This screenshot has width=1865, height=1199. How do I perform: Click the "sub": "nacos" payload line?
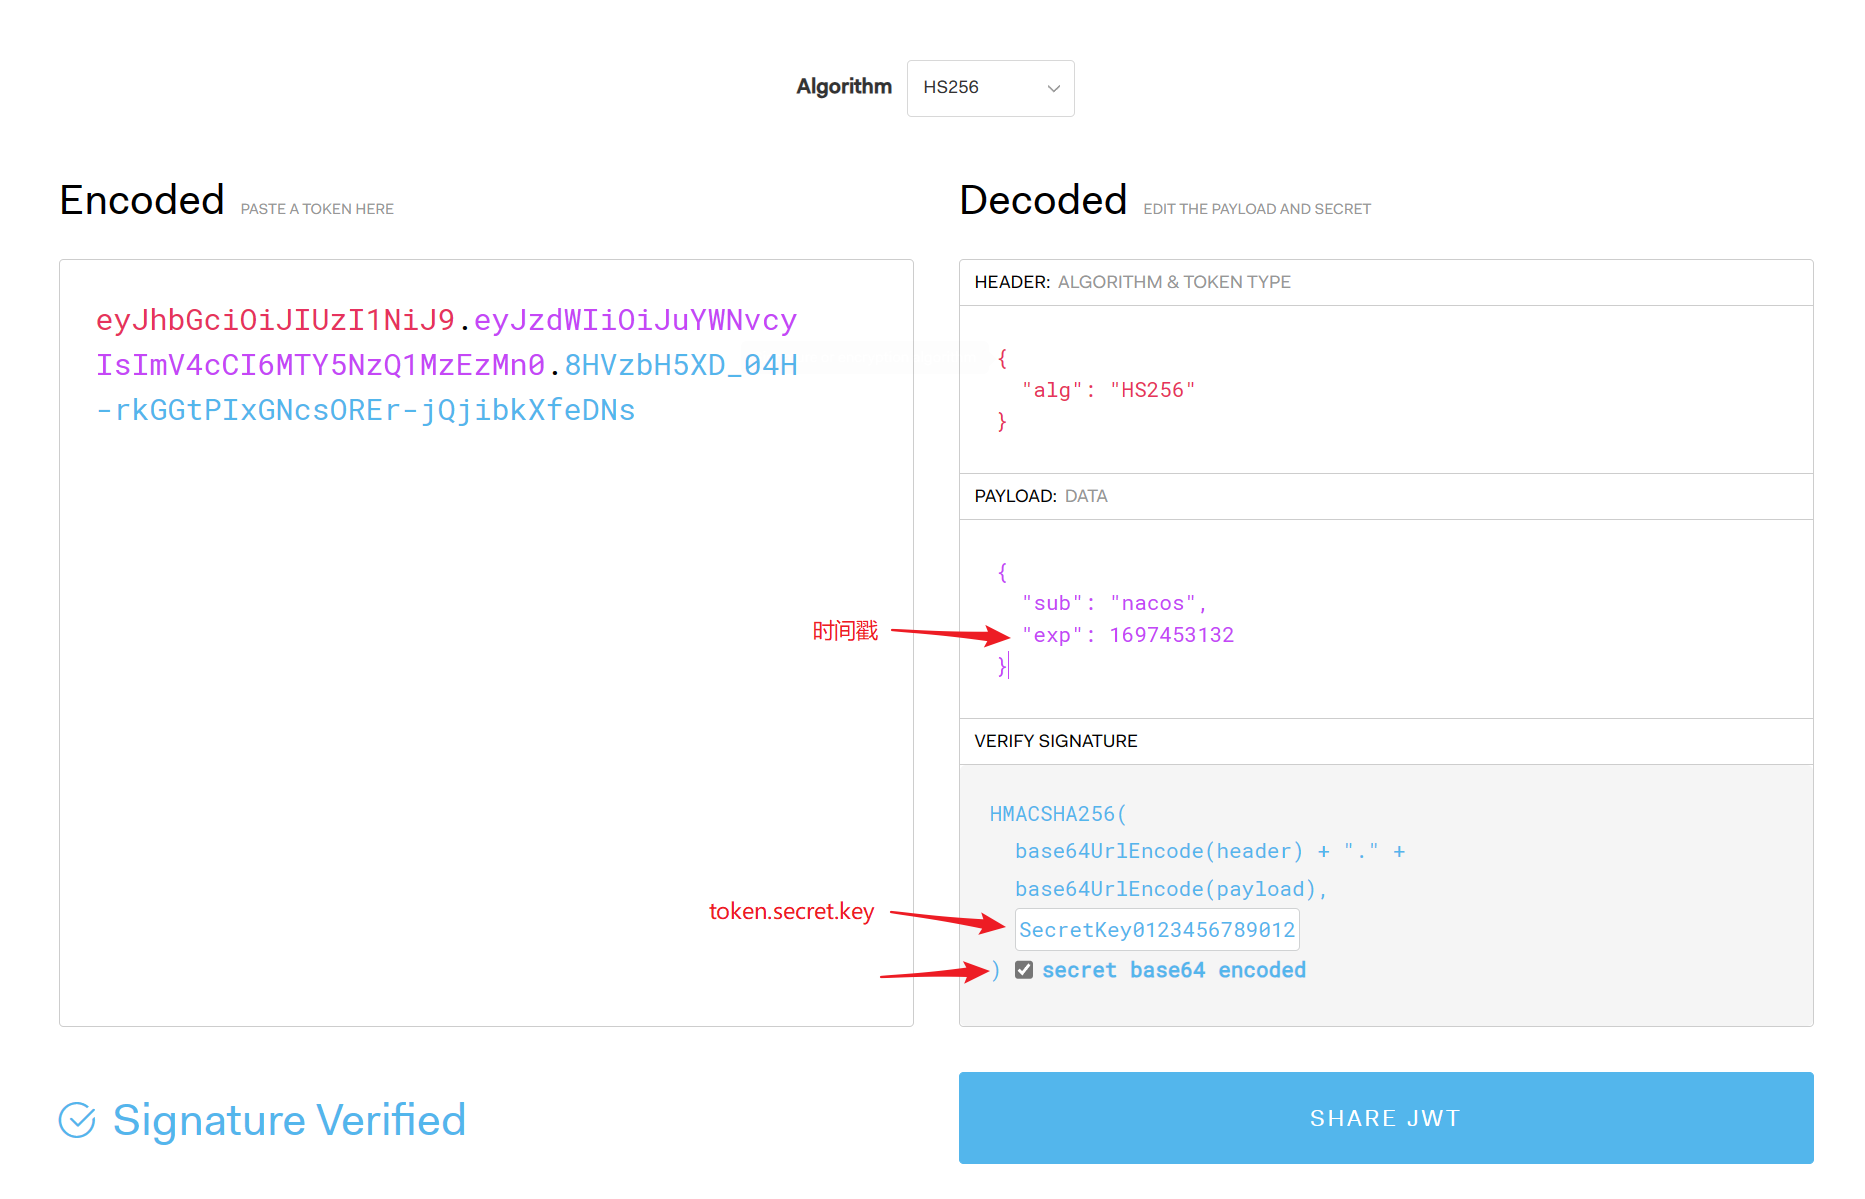(1114, 603)
